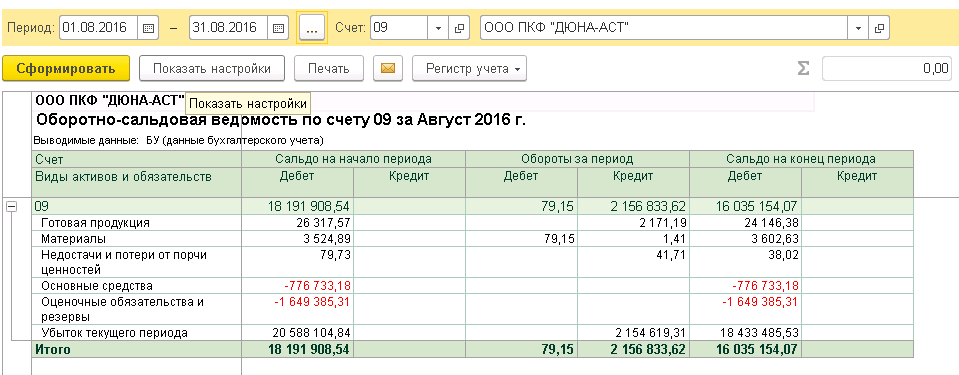Click the period selection ellipsis button
This screenshot has width=959, height=375.
coord(312,28)
